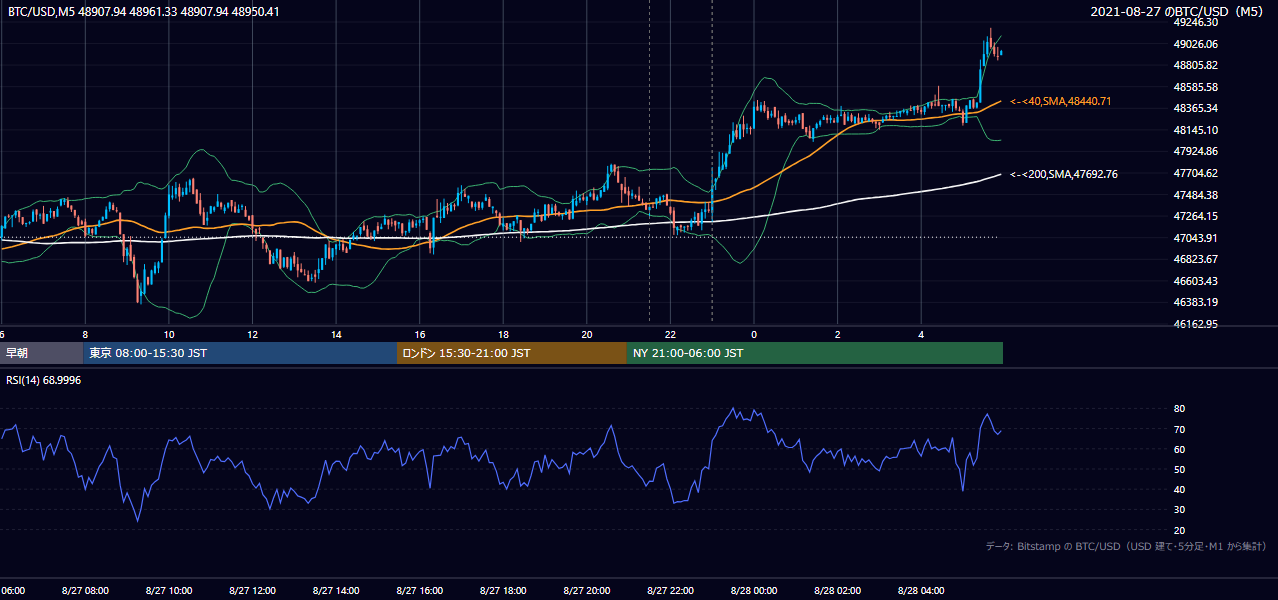Click price axis value 49026.06
The width and height of the screenshot is (1278, 600).
(1195, 44)
